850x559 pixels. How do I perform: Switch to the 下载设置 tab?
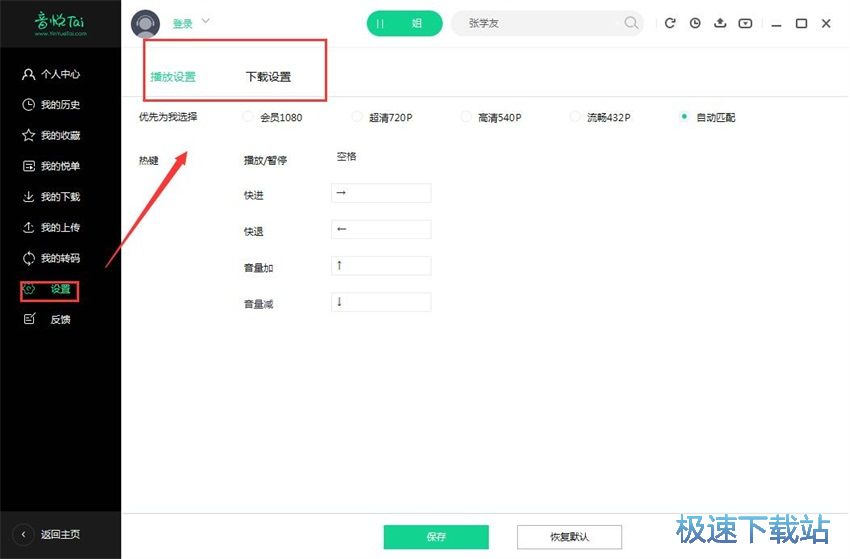(x=268, y=77)
